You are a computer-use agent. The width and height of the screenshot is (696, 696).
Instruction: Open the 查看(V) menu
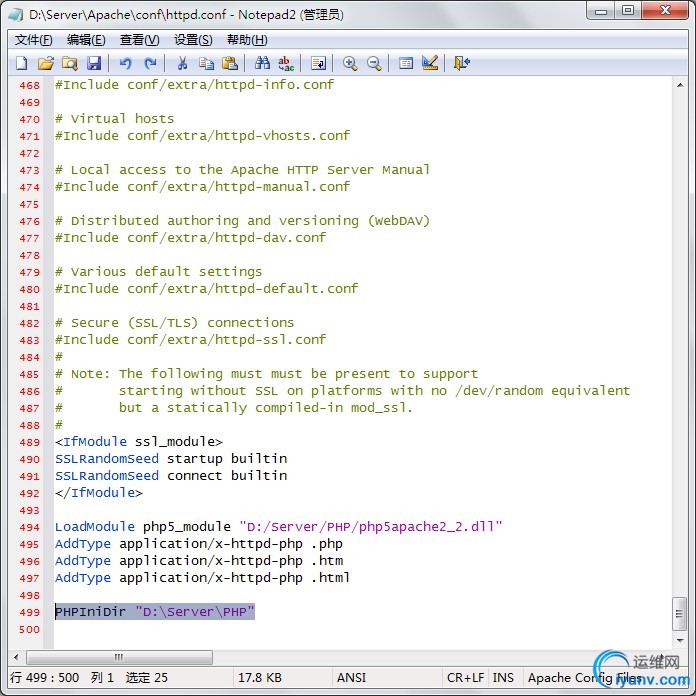tap(139, 40)
